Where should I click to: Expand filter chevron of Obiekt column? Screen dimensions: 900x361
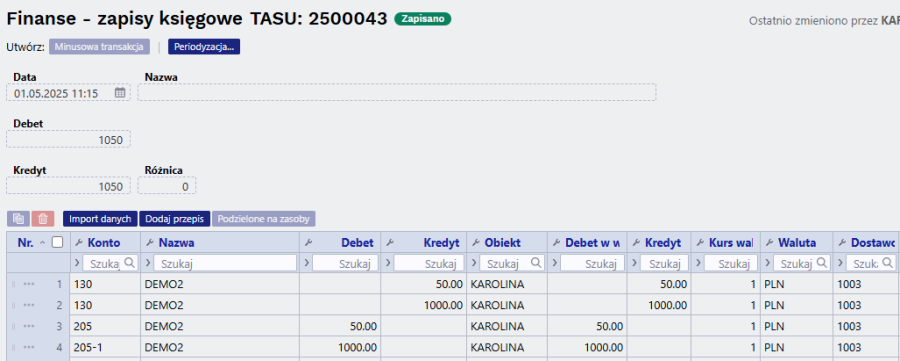[474, 263]
